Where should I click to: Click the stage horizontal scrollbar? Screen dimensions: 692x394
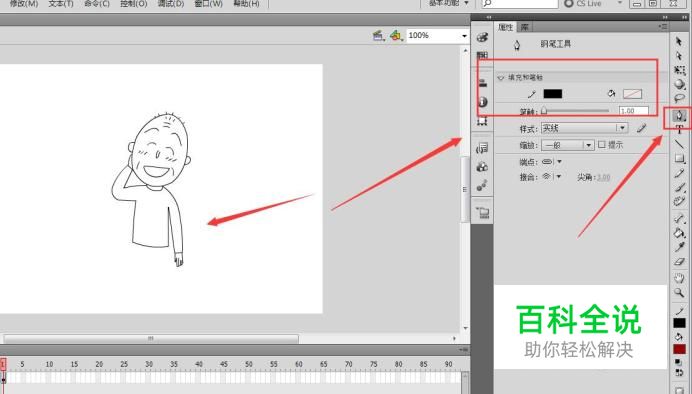click(x=150, y=338)
